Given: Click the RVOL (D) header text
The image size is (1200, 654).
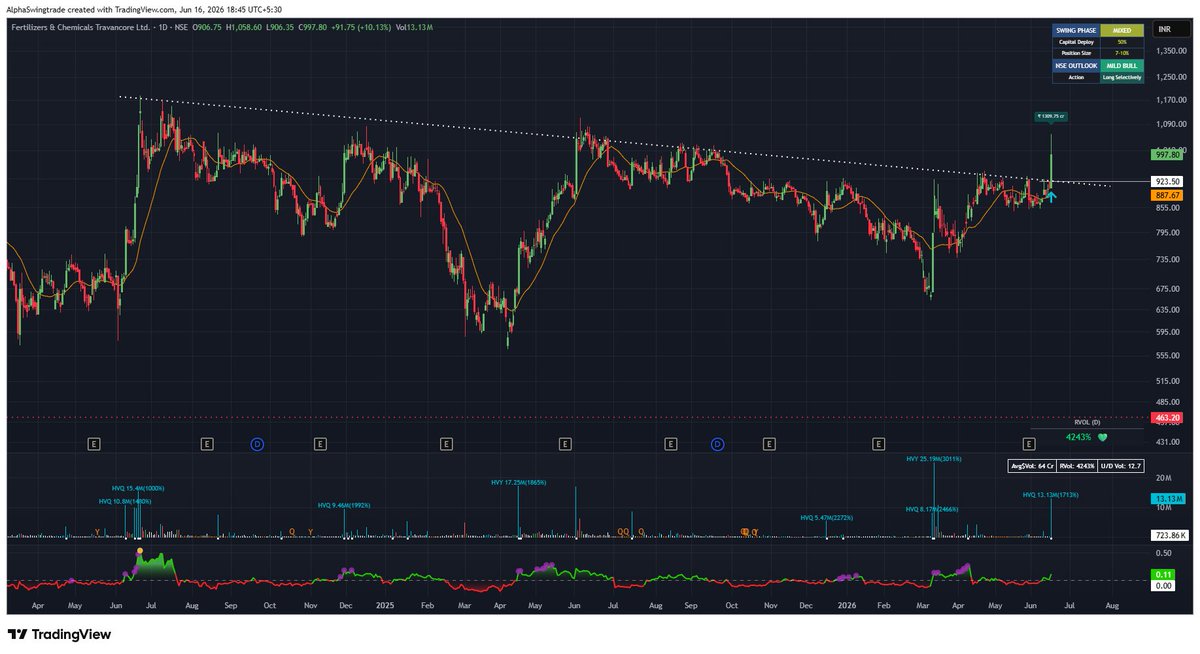Looking at the screenshot, I should pos(1087,423).
